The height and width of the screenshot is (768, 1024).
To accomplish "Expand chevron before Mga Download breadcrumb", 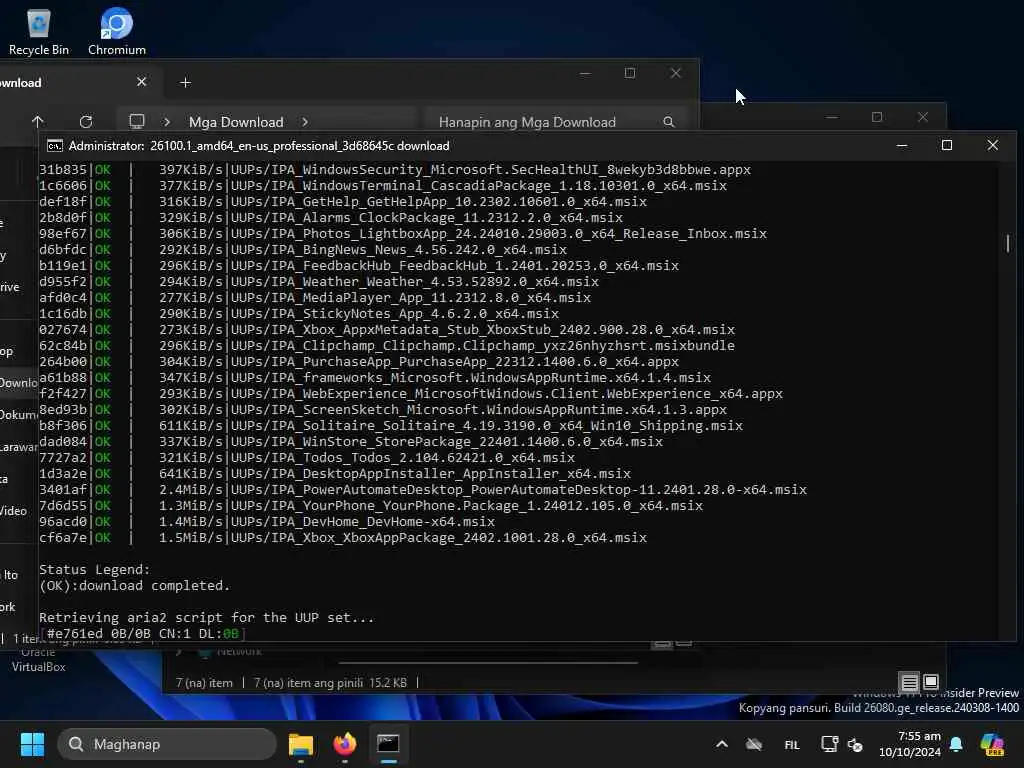I will coord(167,121).
